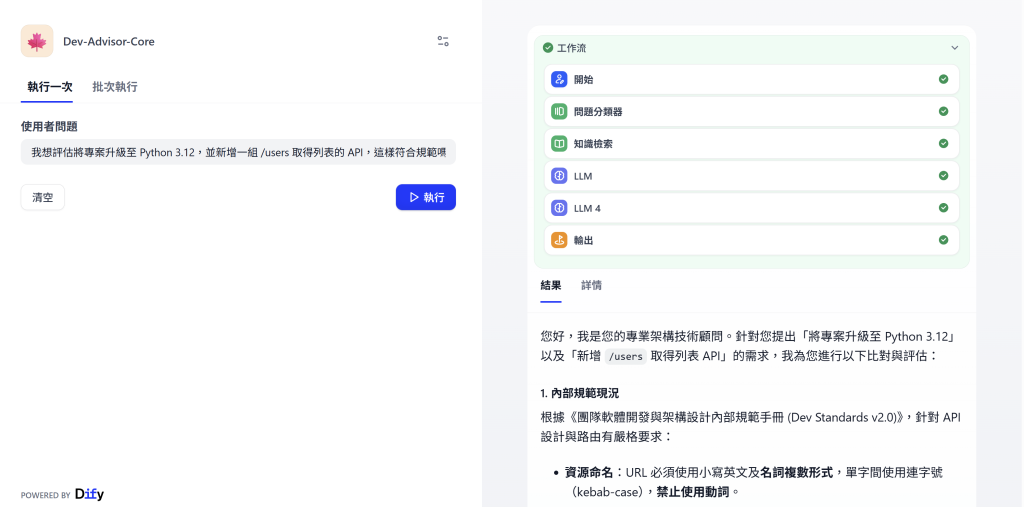Screen dimensions: 1024x507
Task: Expand the LLM step row
Action: coord(752,176)
